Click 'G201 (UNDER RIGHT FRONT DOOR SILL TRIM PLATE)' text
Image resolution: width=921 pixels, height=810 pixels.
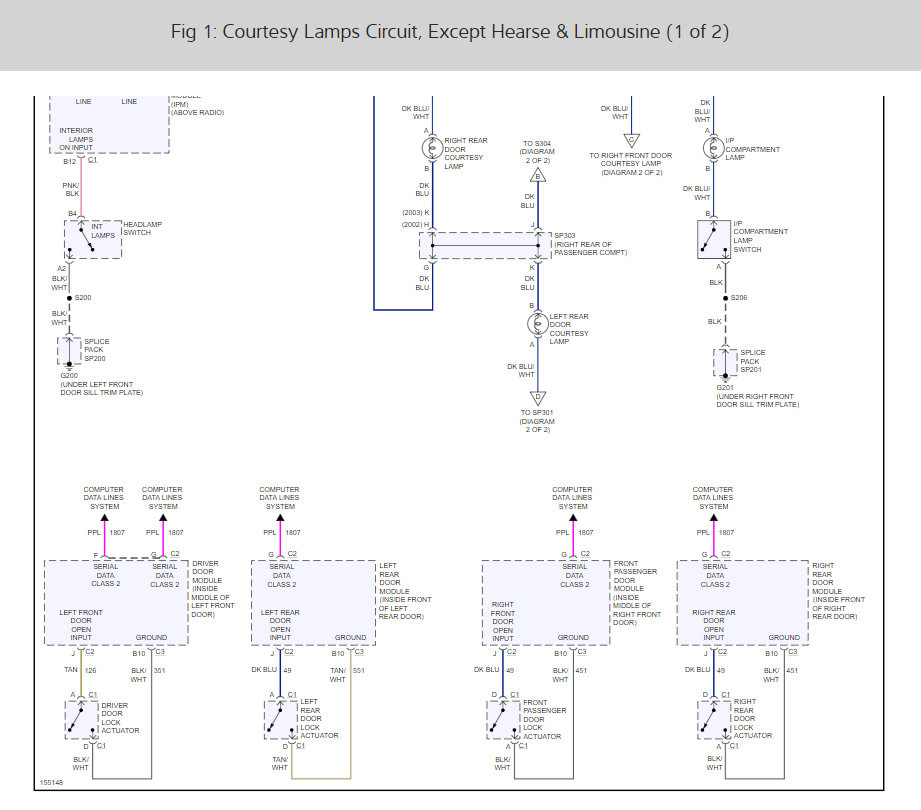coord(758,396)
